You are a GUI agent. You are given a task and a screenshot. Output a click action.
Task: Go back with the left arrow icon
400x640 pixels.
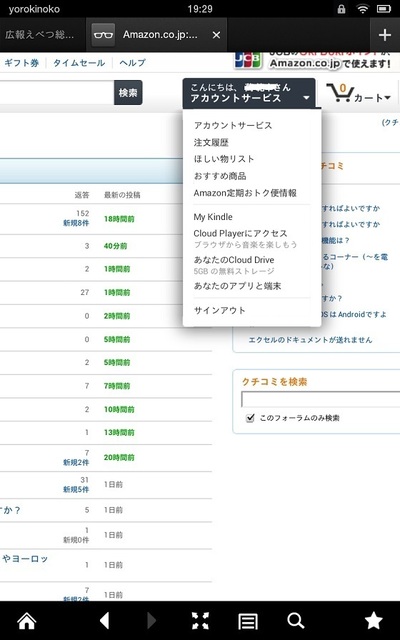point(104,620)
